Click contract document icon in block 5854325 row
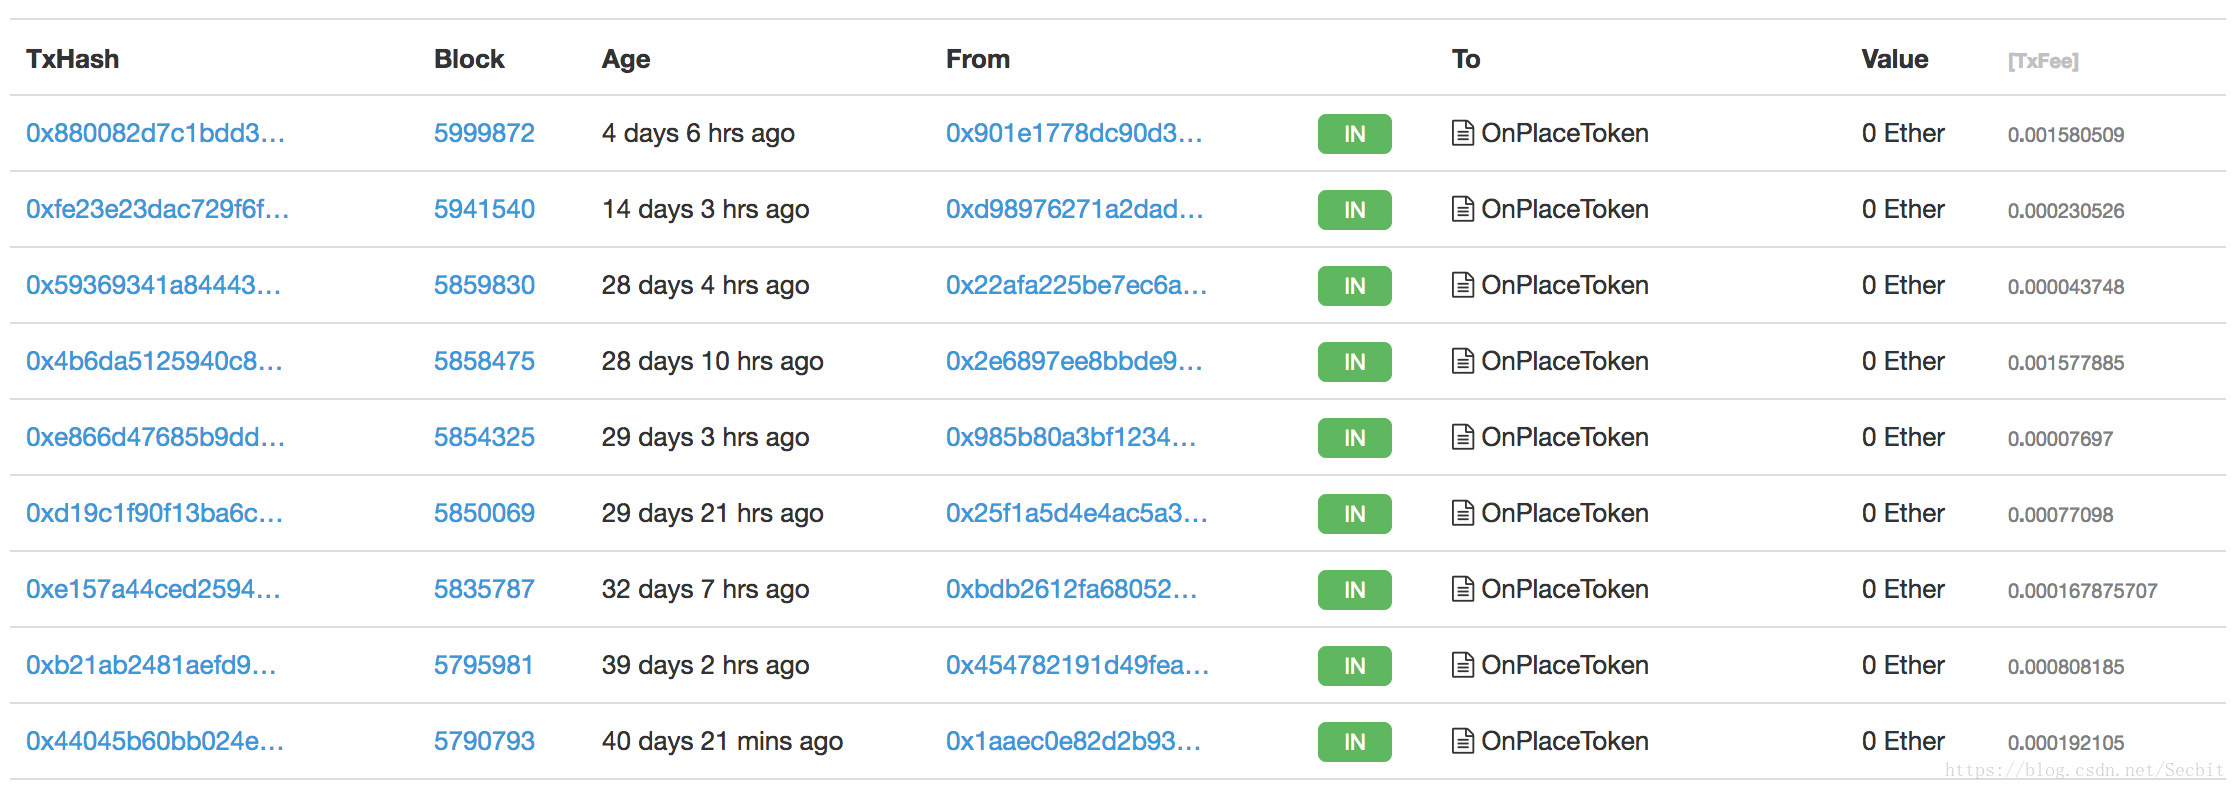This screenshot has width=2236, height=790. [x=1462, y=437]
